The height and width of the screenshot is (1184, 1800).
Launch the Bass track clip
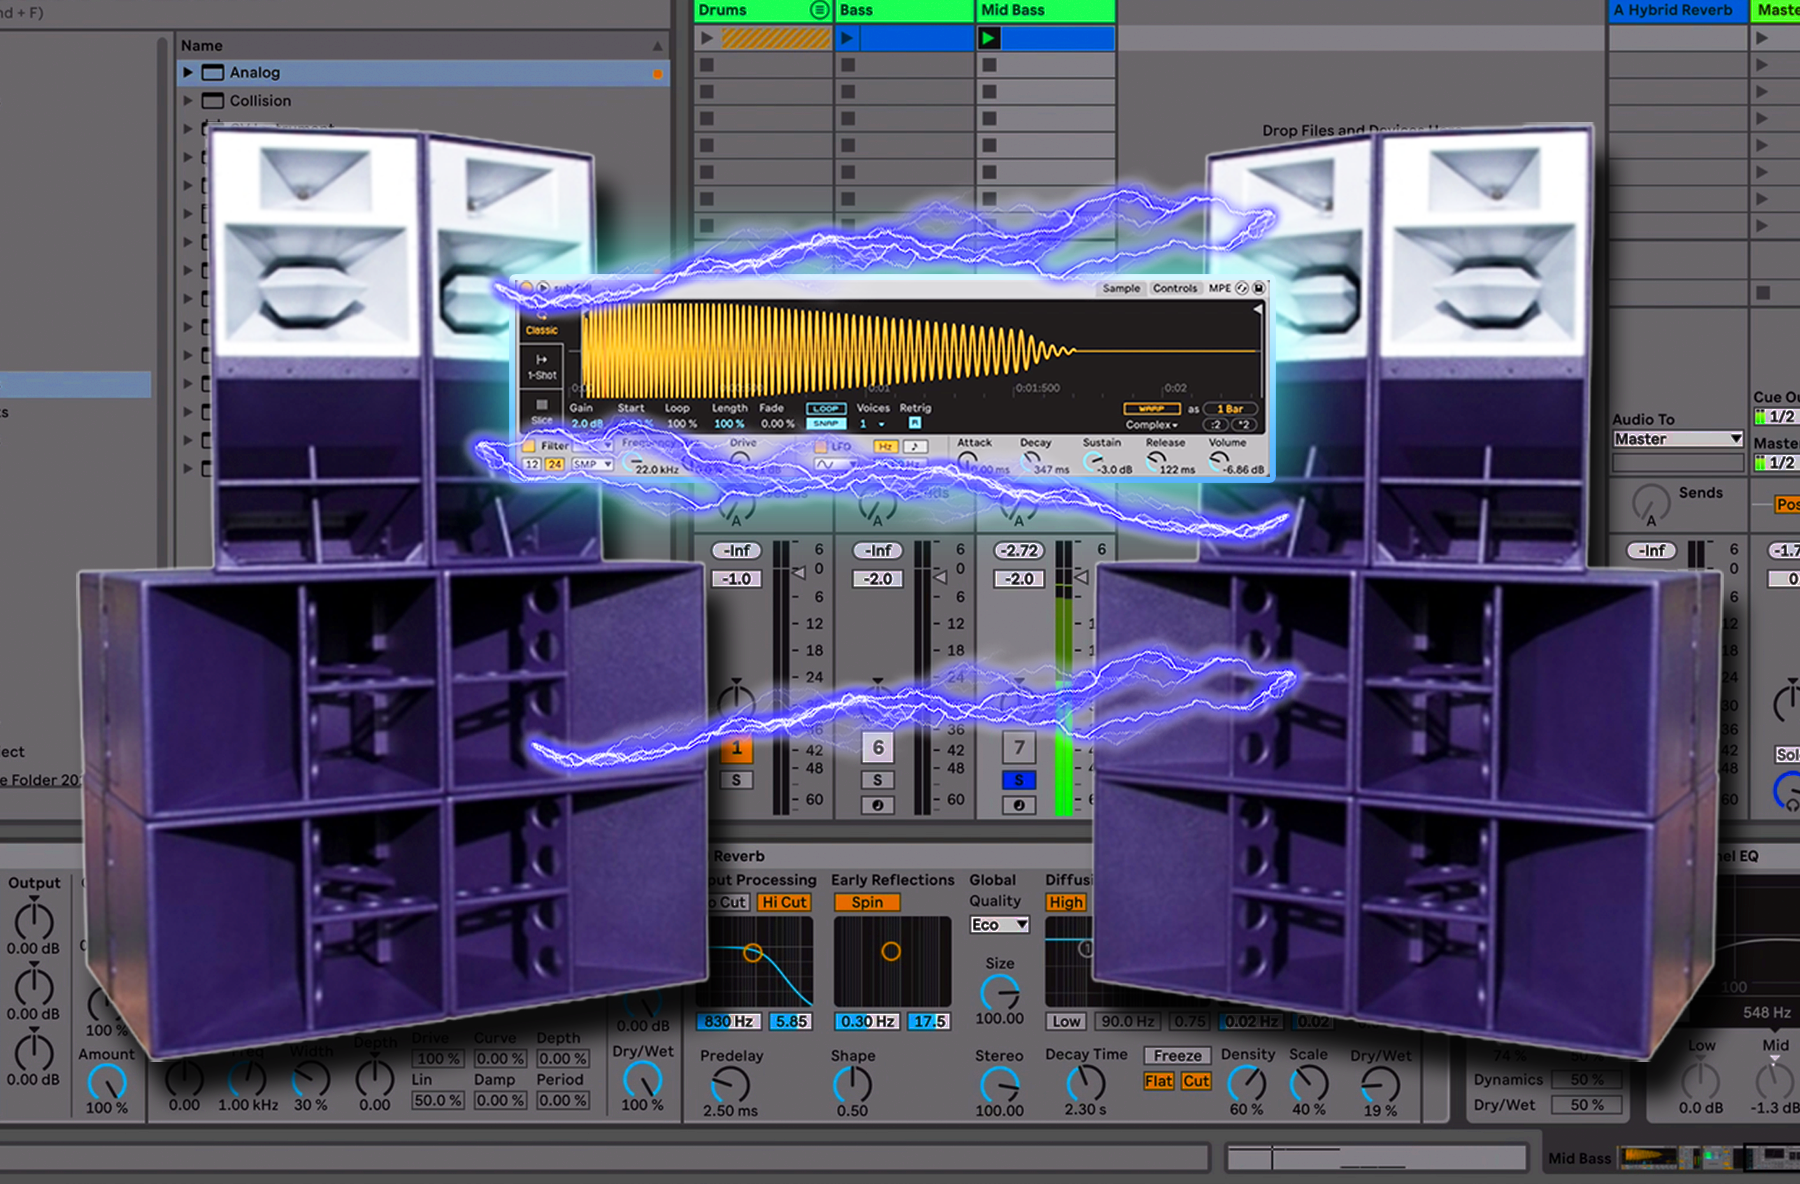(847, 38)
